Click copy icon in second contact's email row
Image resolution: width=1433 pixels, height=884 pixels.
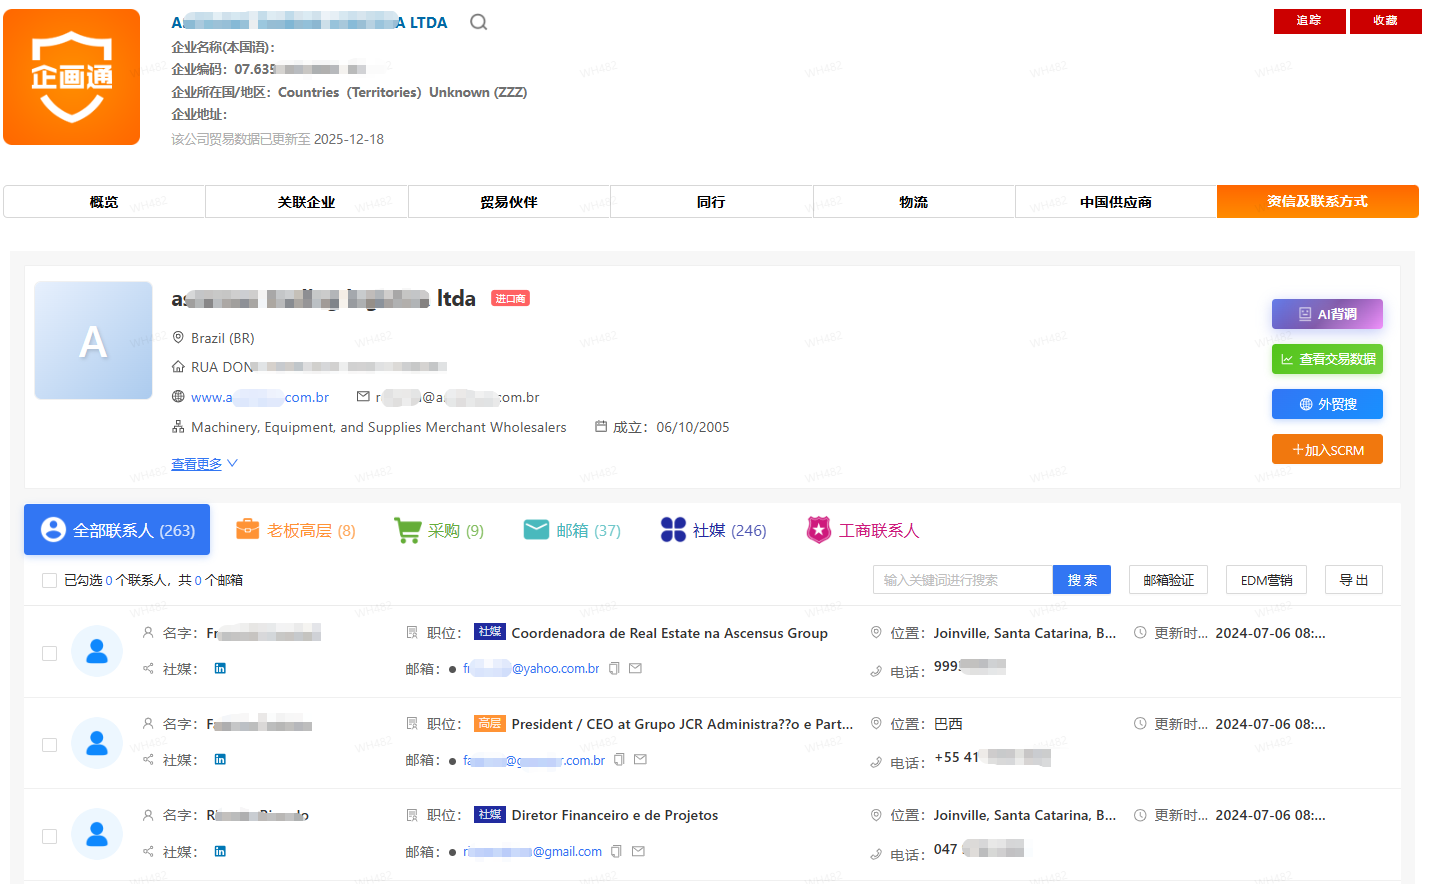click(619, 760)
